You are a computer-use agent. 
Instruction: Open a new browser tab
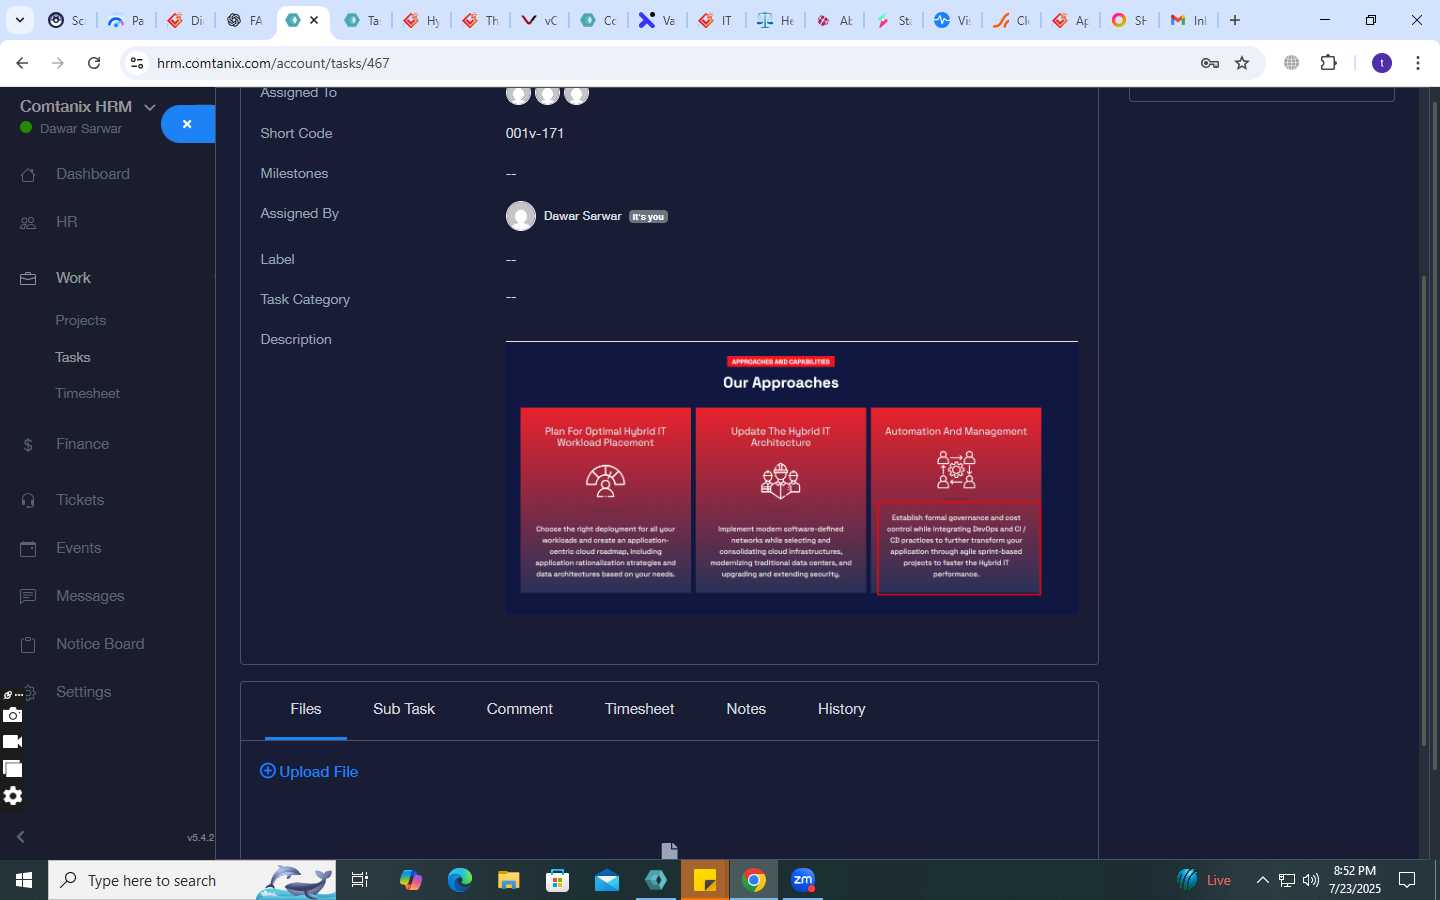coord(1235,20)
